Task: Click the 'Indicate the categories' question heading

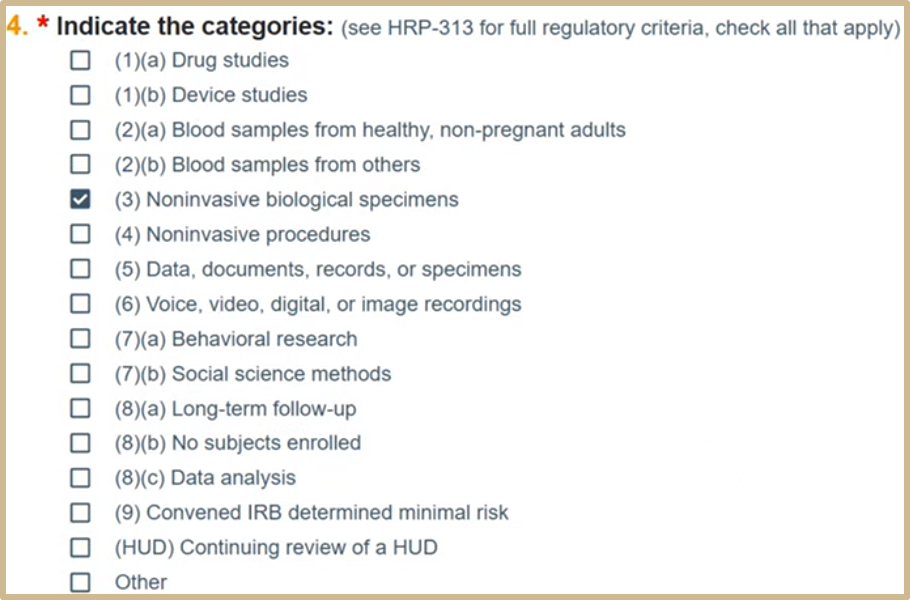Action: (x=194, y=26)
